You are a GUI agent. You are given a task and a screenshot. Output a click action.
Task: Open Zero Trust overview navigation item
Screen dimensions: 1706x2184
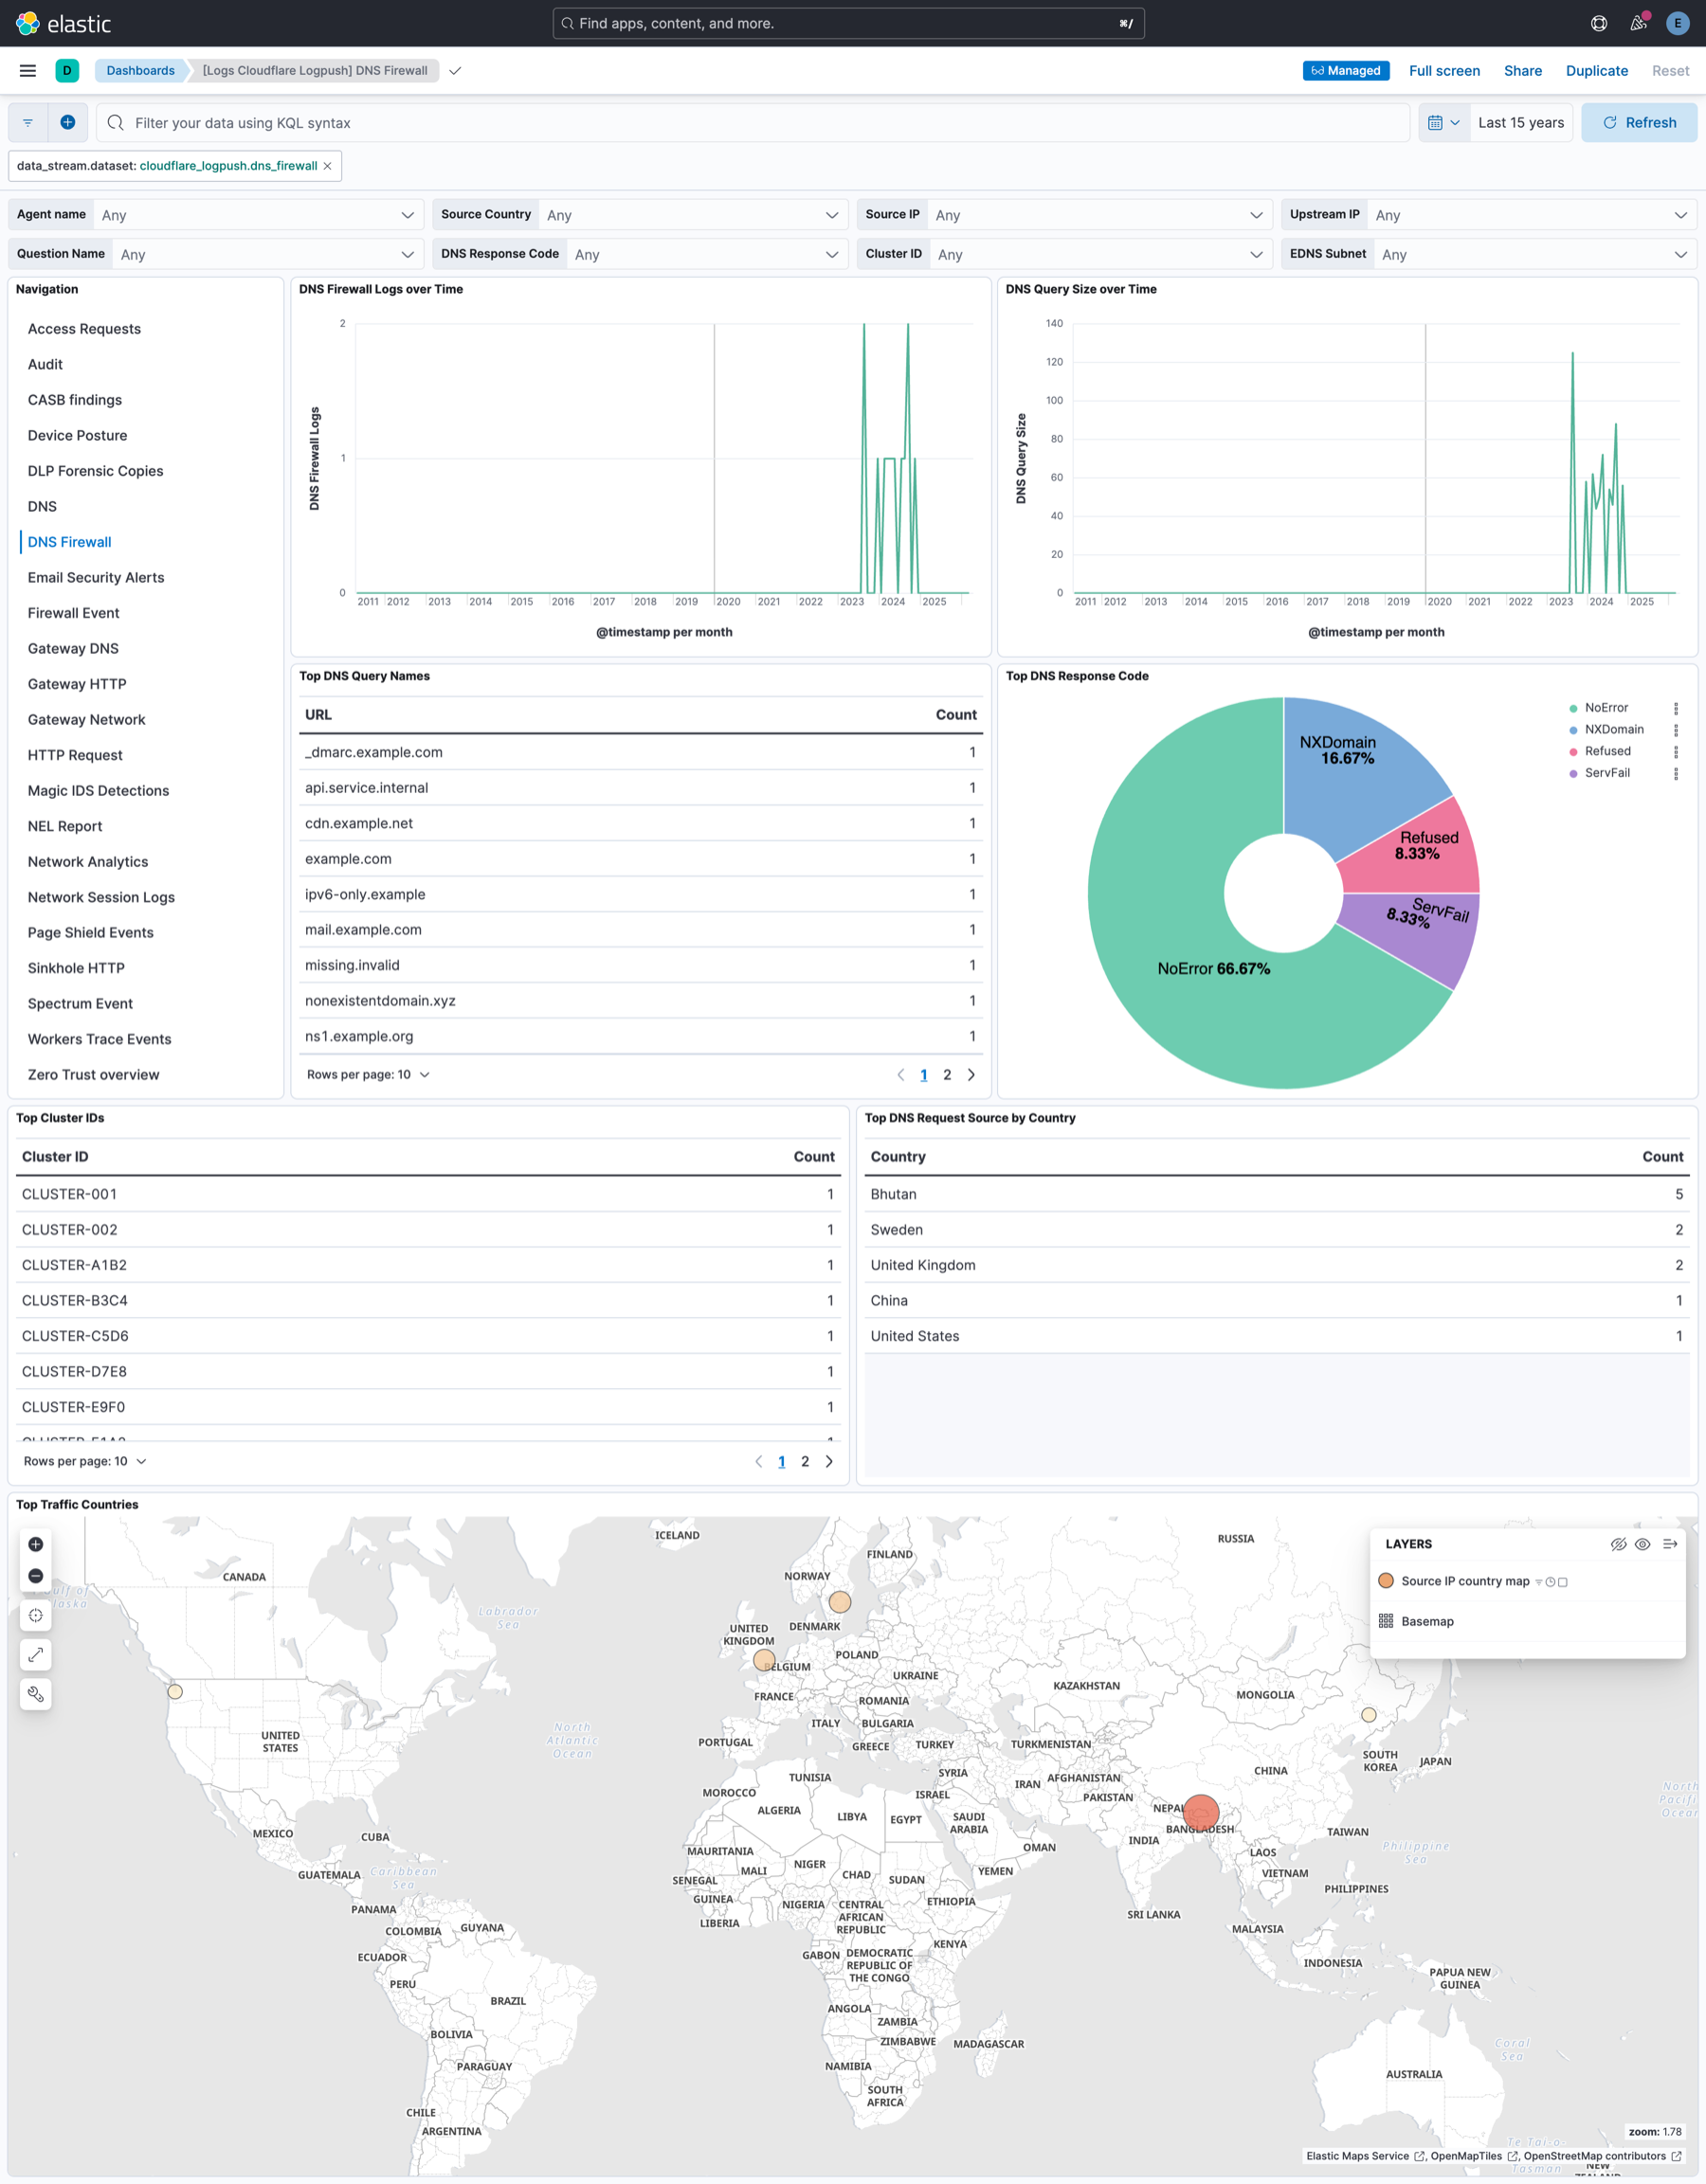tap(93, 1075)
